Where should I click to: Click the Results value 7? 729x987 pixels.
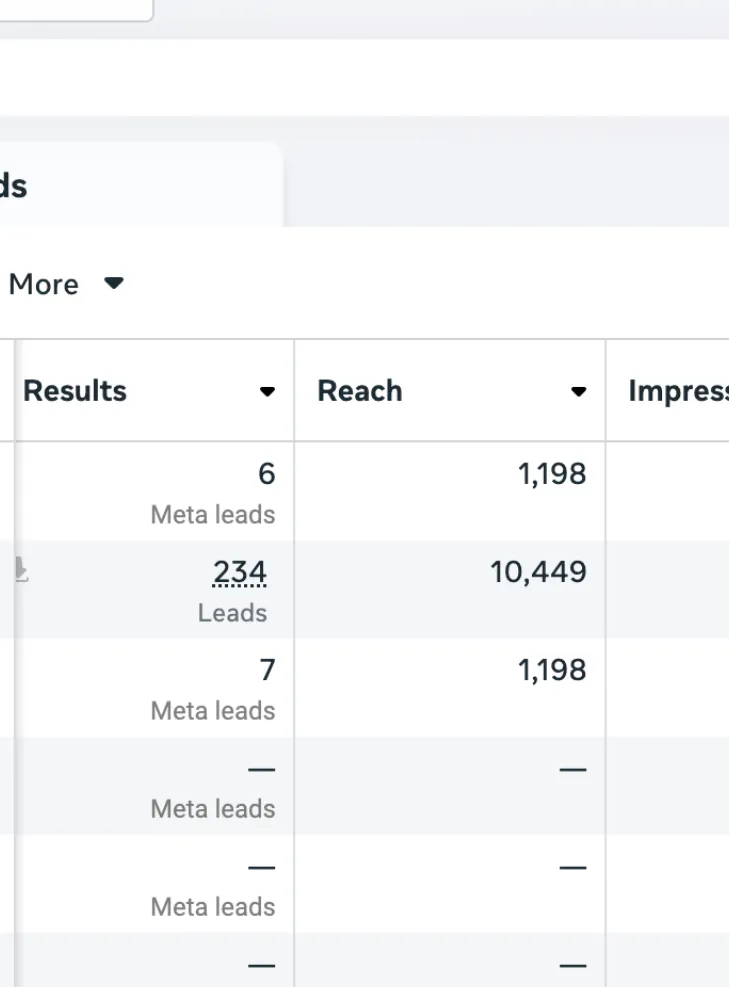(267, 670)
